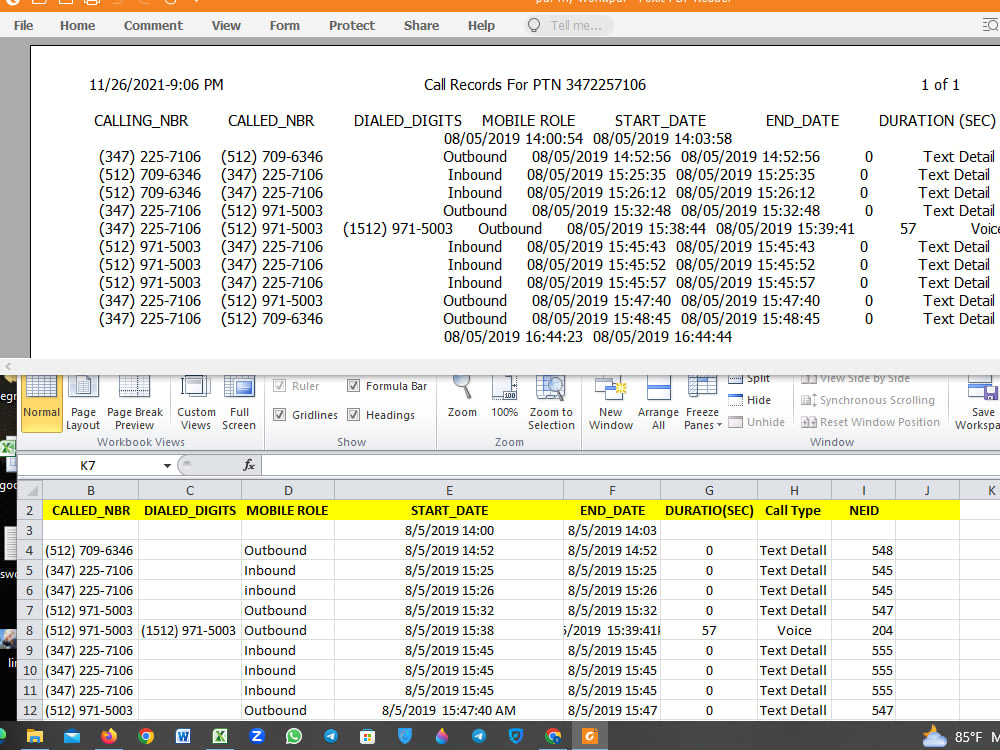Select column E header
This screenshot has width=1000, height=750.
click(449, 490)
